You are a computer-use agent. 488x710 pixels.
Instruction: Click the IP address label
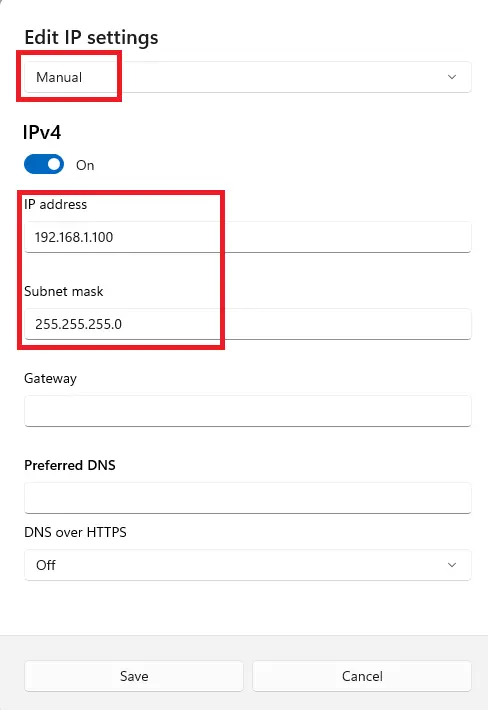coord(55,205)
